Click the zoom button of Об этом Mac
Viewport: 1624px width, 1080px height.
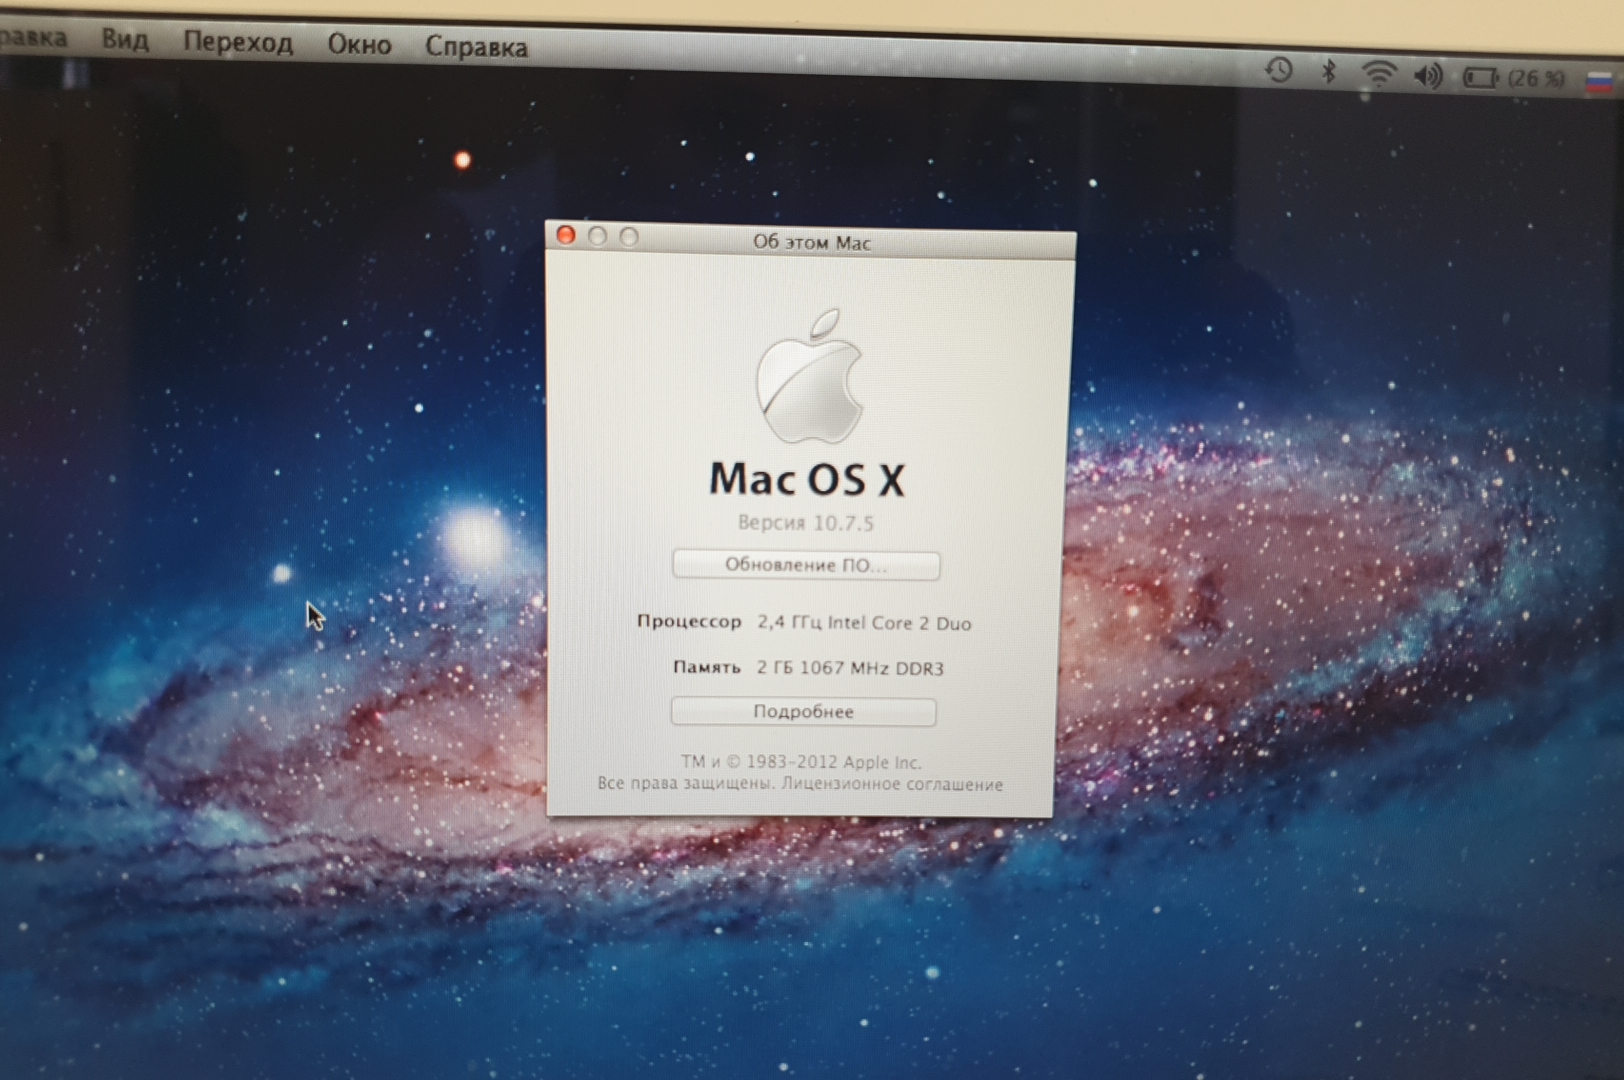(629, 236)
